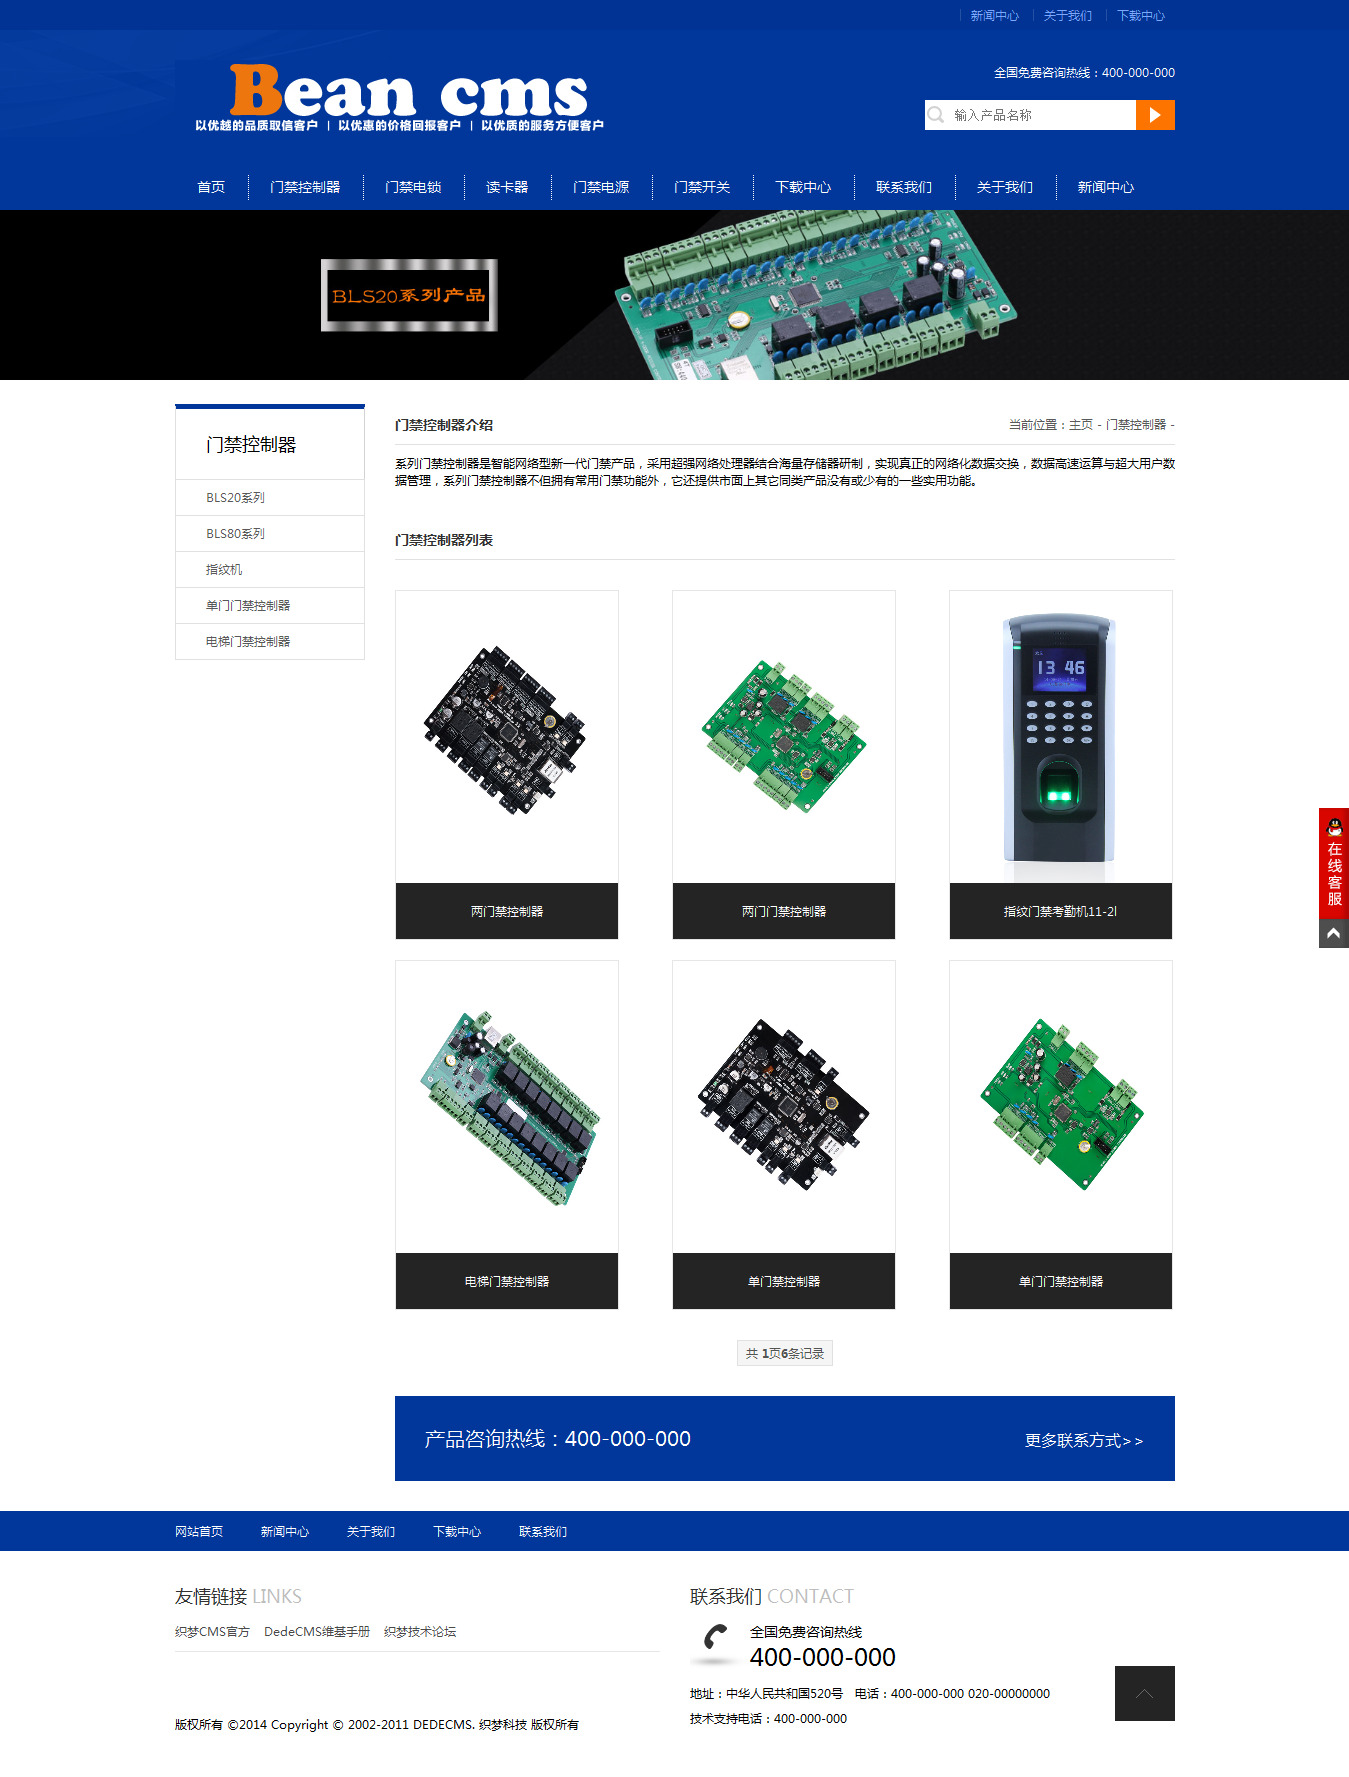
Task: Type in the product name search field
Action: [x=1040, y=115]
